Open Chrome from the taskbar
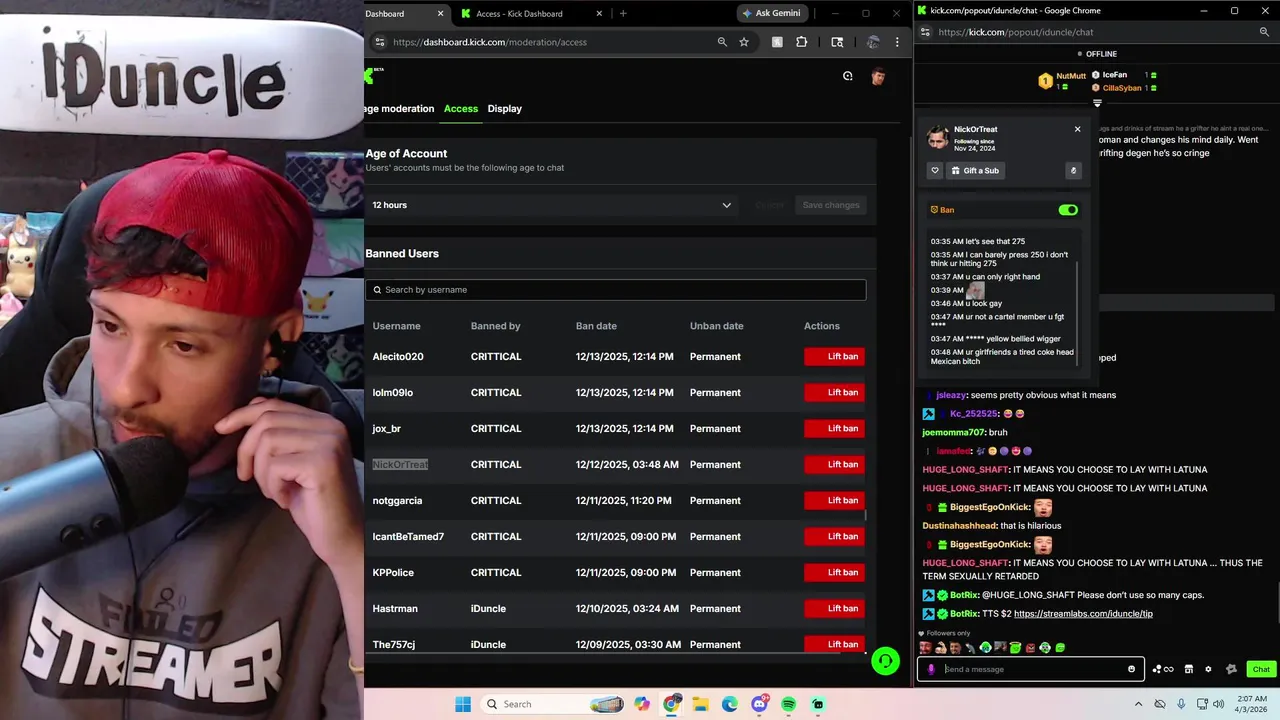 coord(672,704)
